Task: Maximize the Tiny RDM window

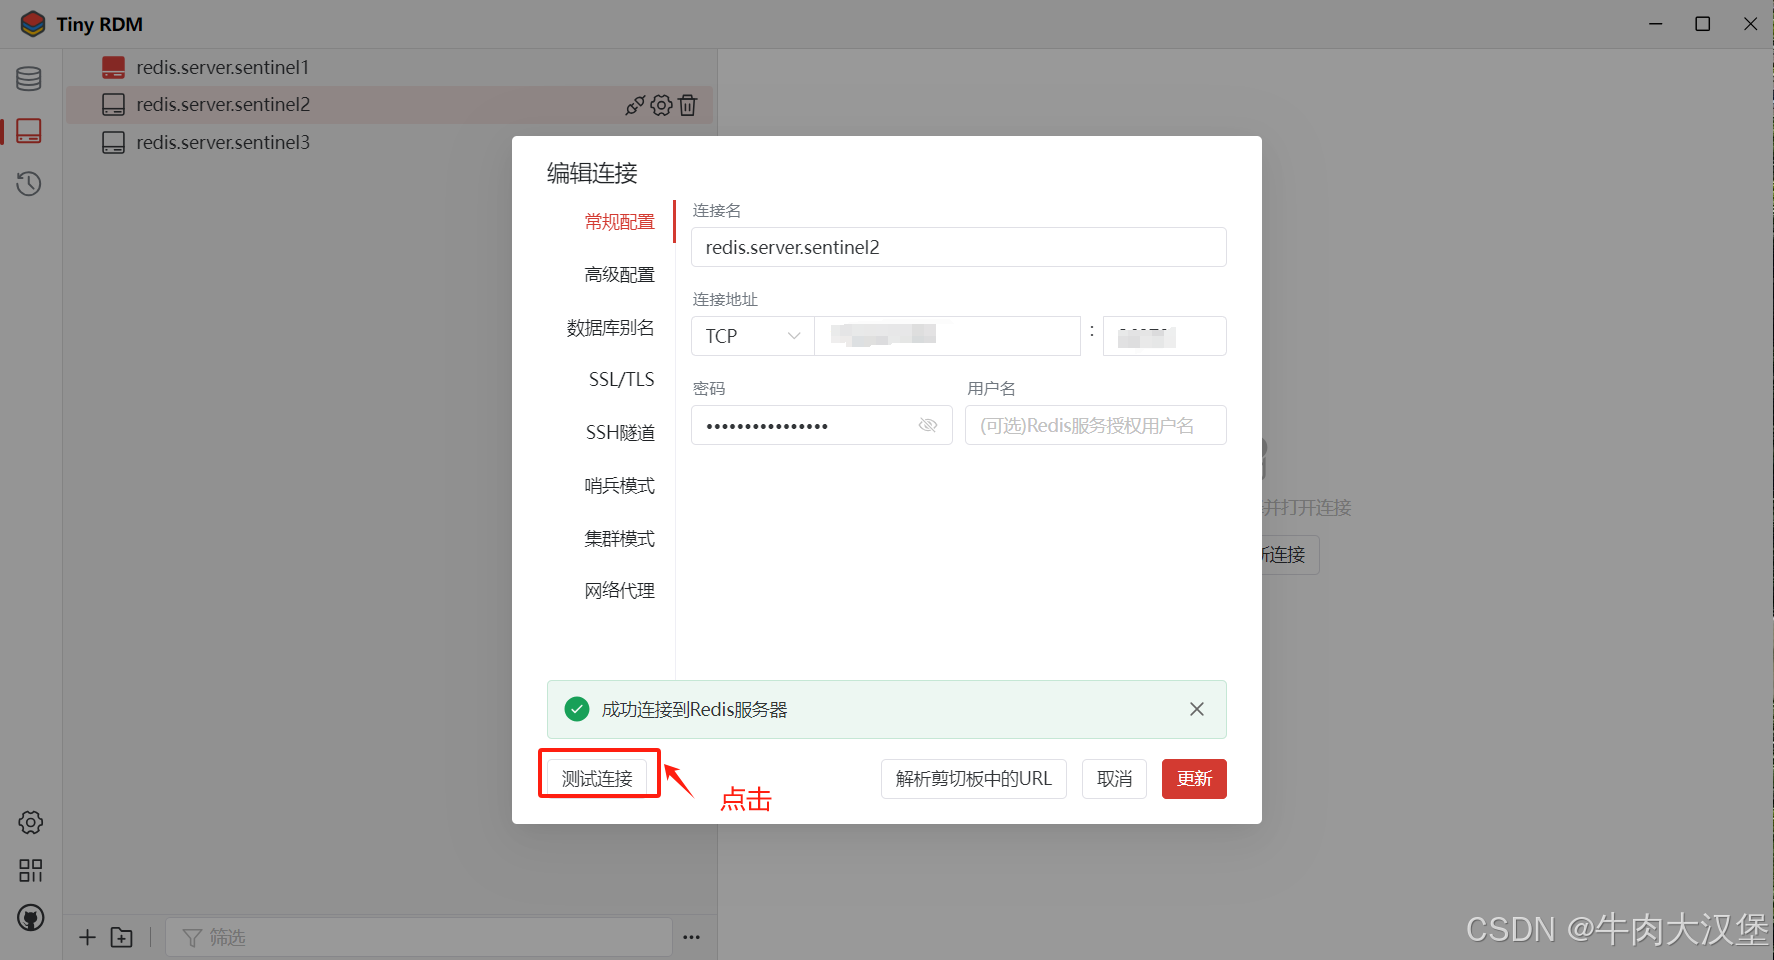Action: pos(1703,24)
